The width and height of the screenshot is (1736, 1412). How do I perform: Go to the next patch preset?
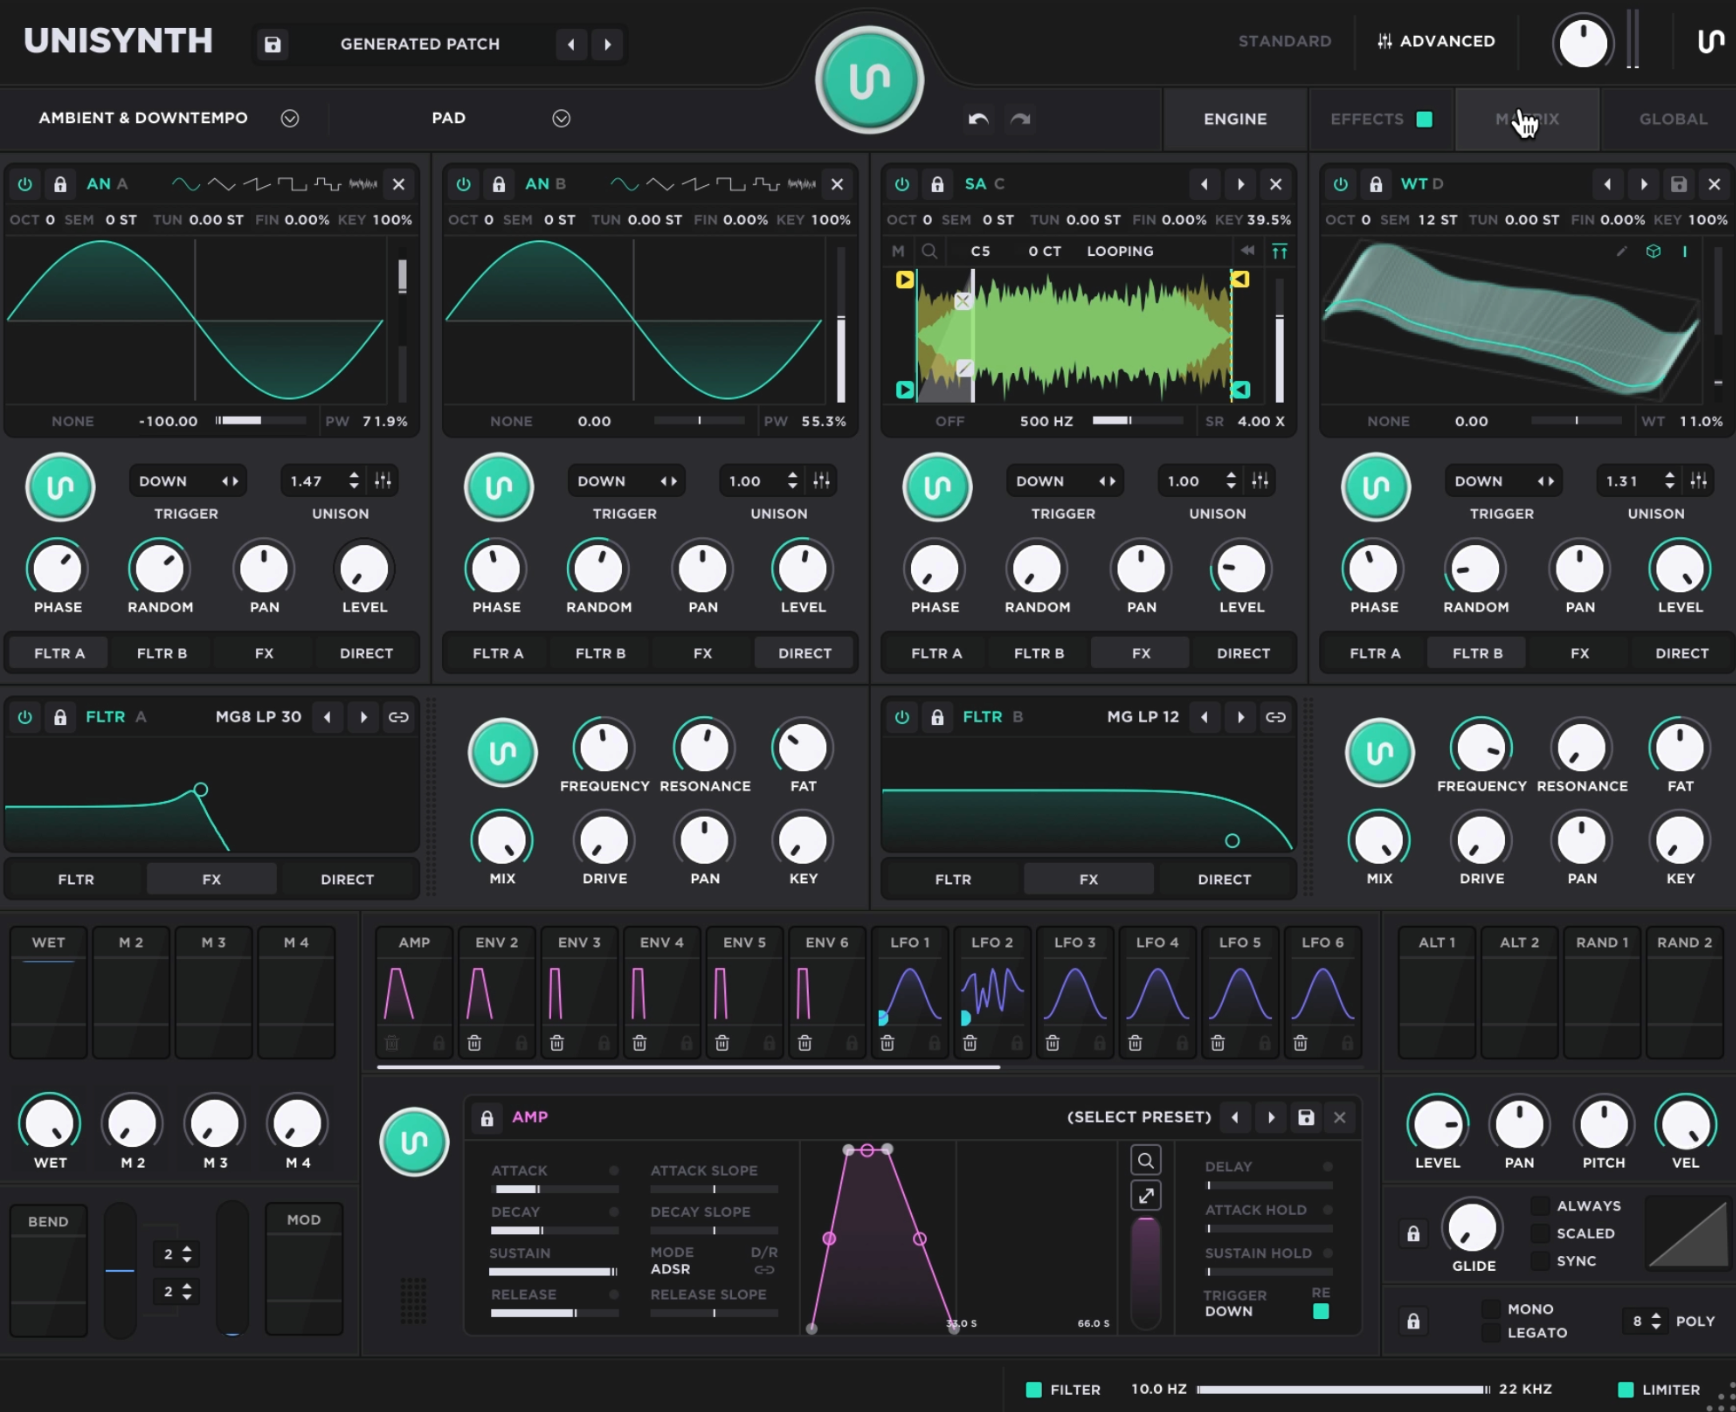[x=607, y=44]
